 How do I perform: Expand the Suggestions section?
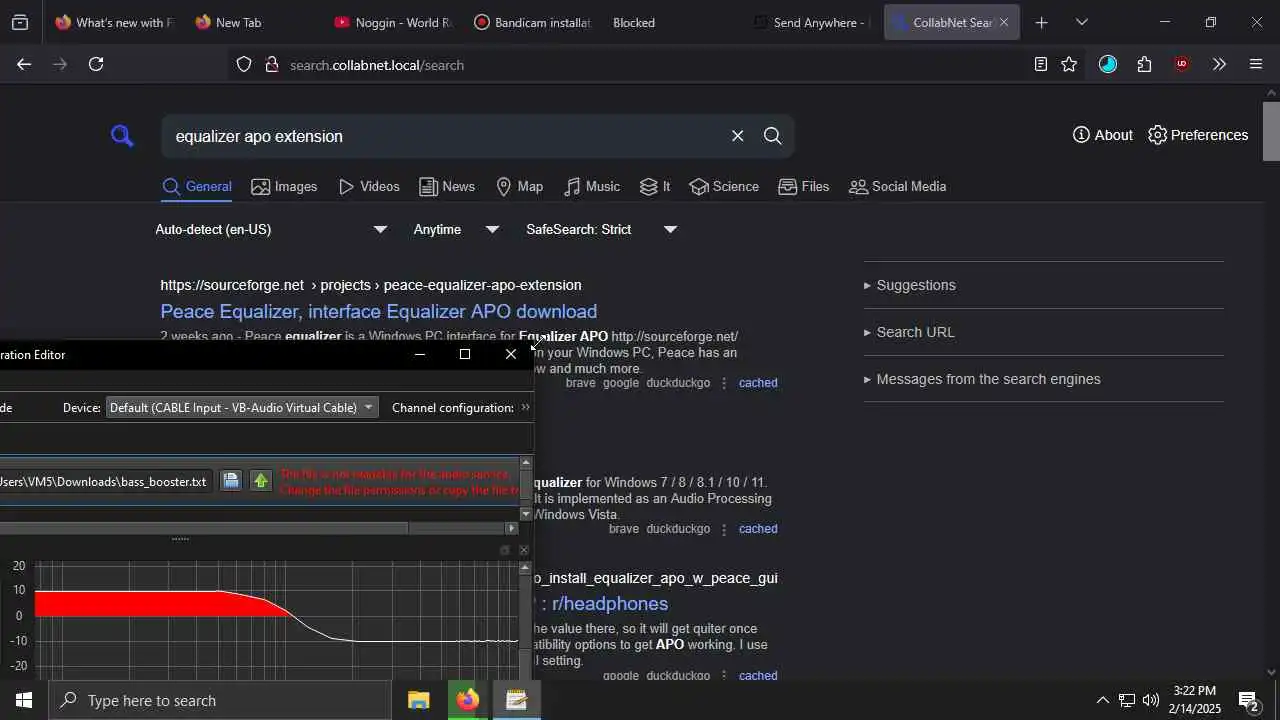click(x=910, y=285)
